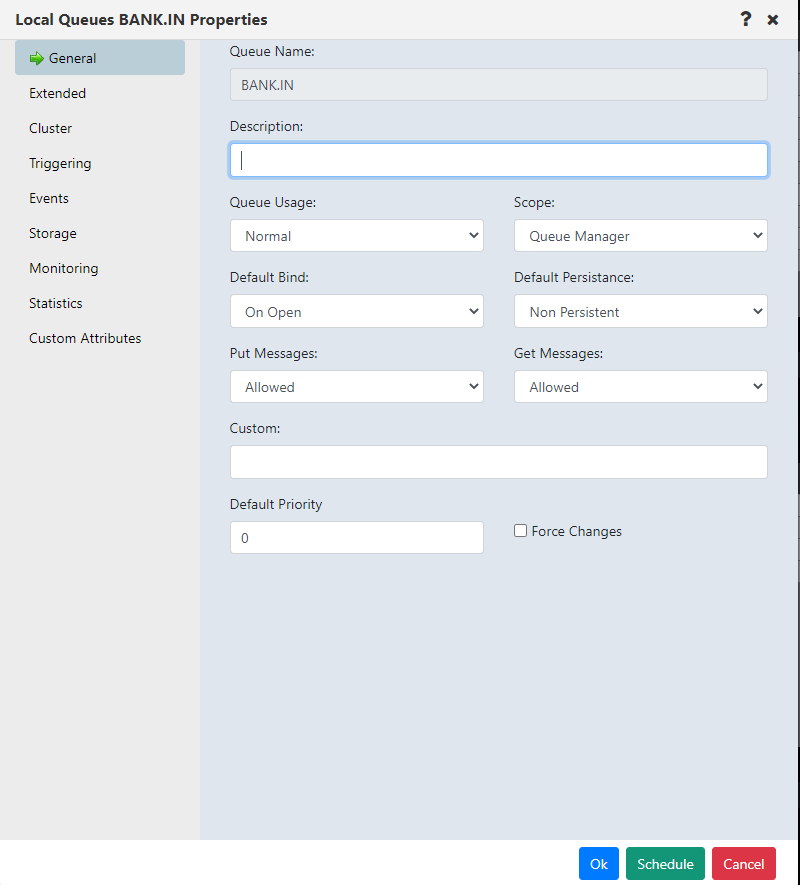Click the green arrow beside General
This screenshot has height=885, width=800.
click(37, 58)
